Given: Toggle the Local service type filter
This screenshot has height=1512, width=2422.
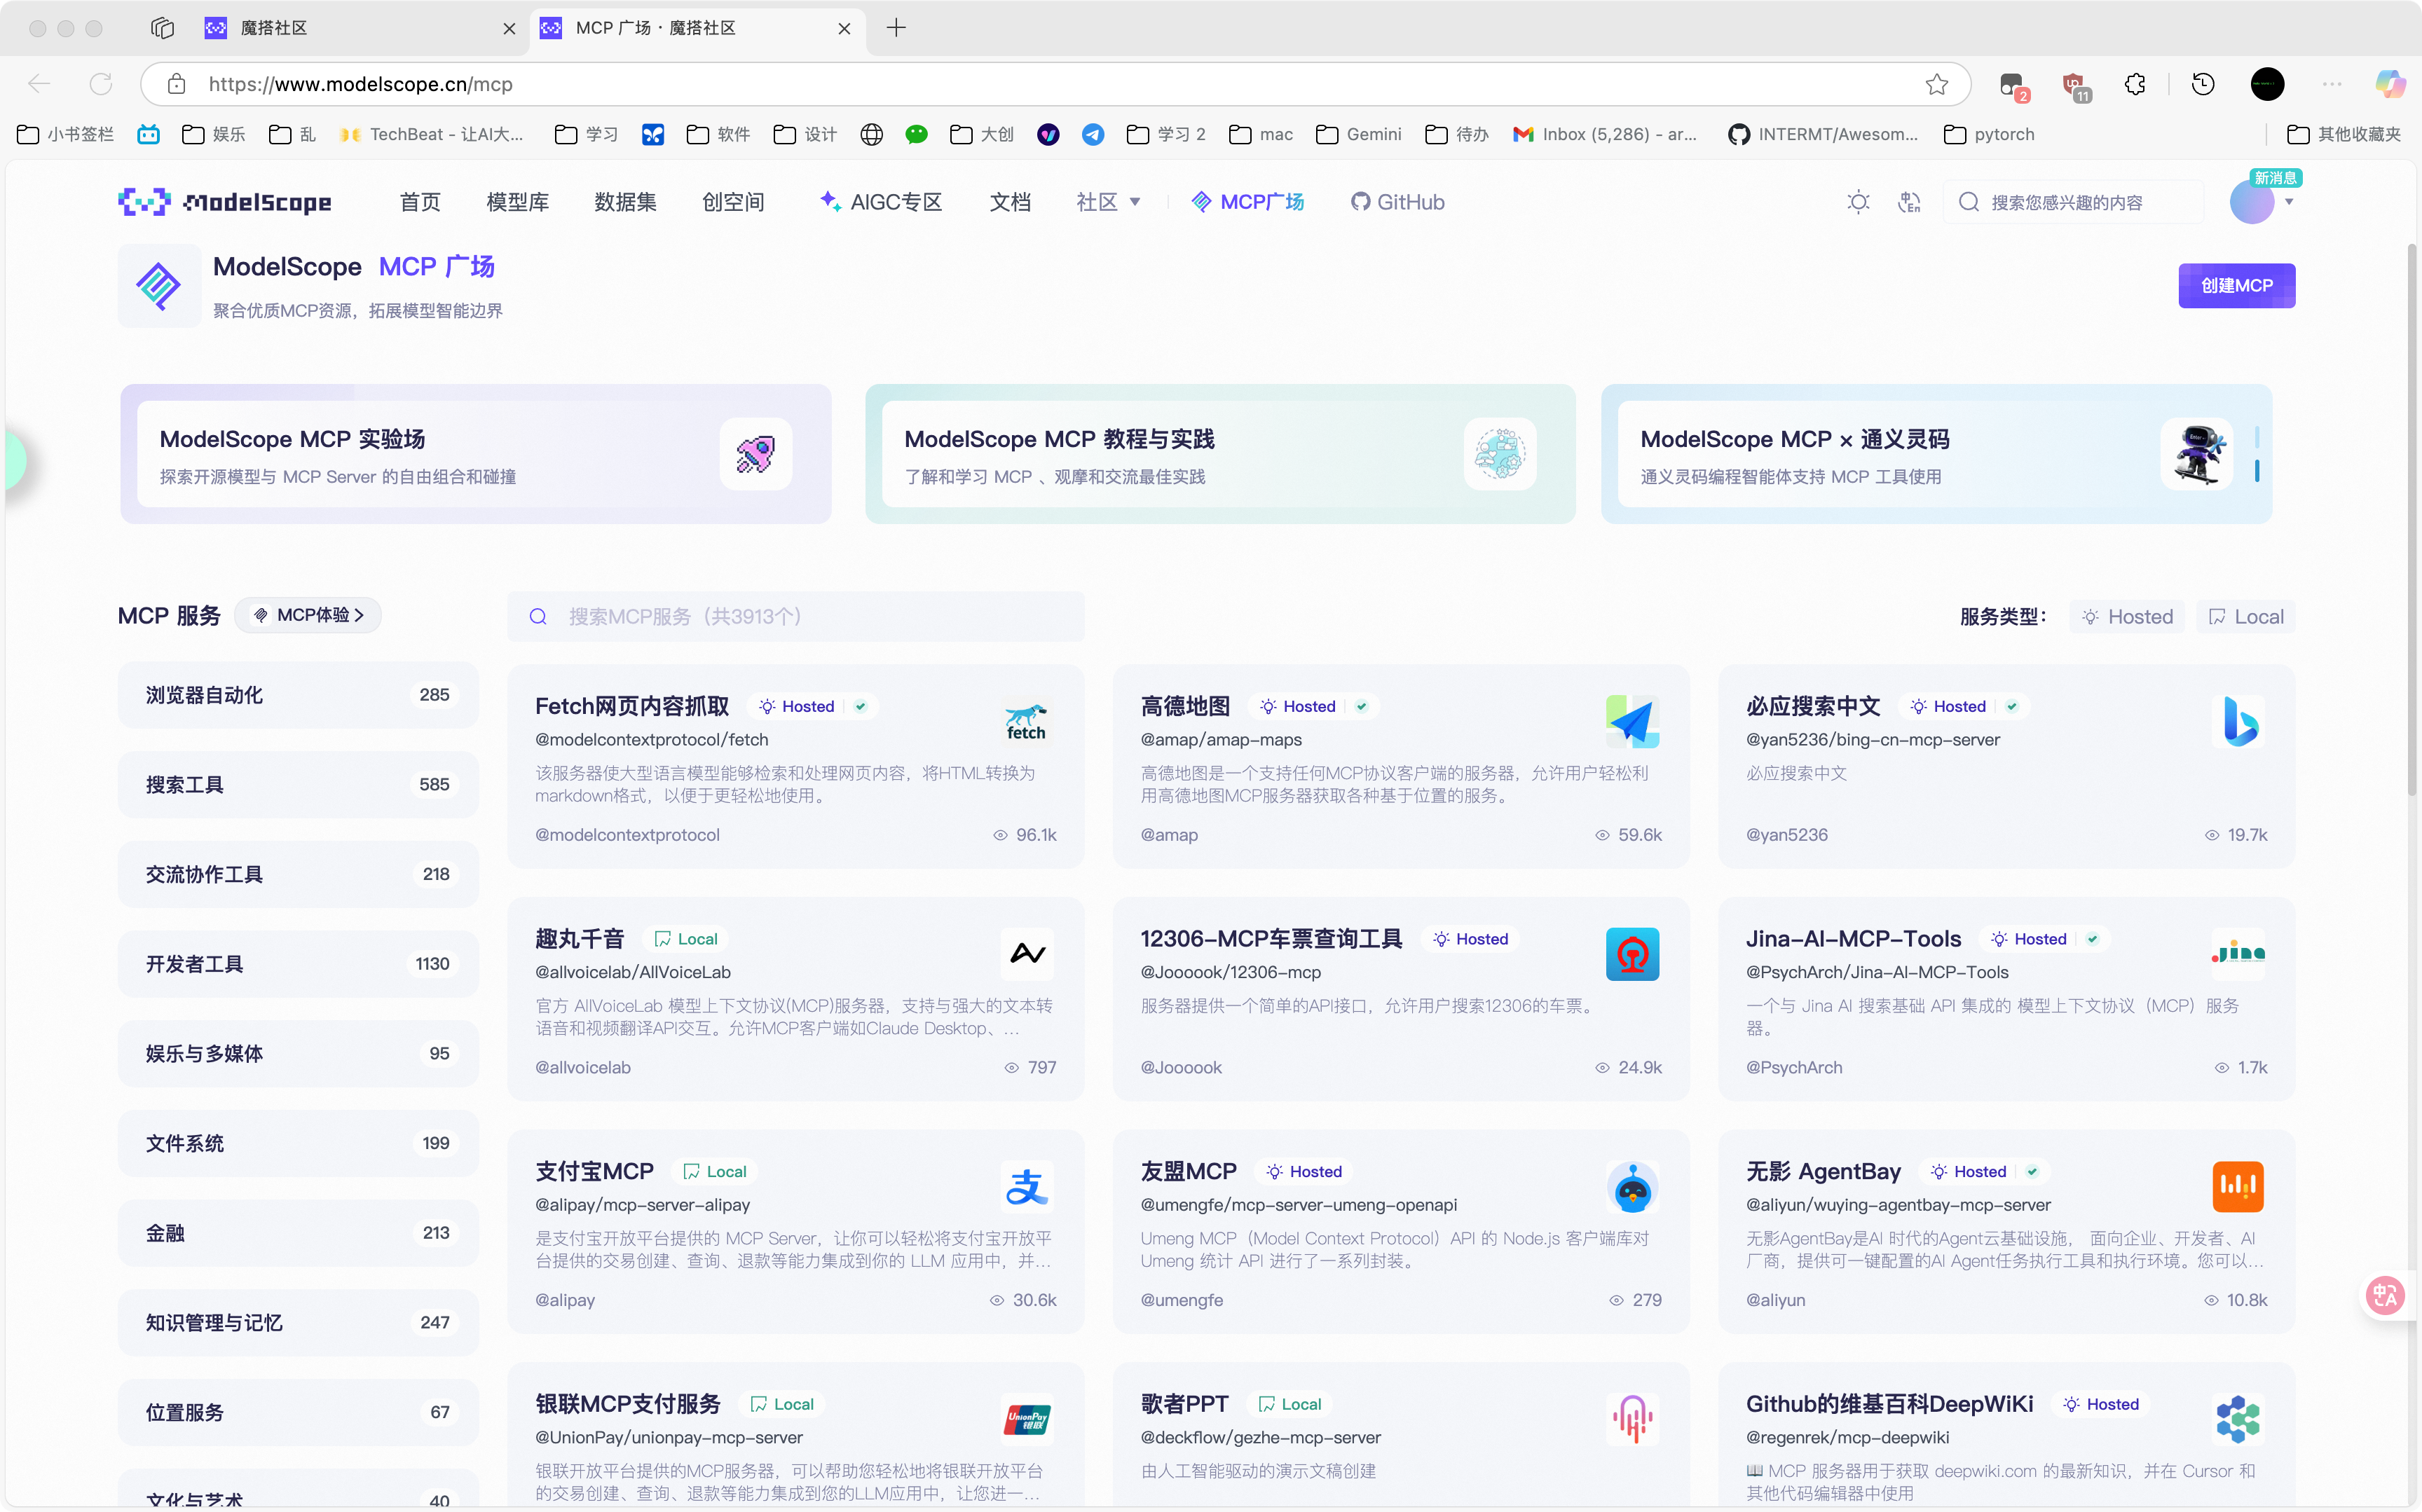Looking at the screenshot, I should 2245,617.
